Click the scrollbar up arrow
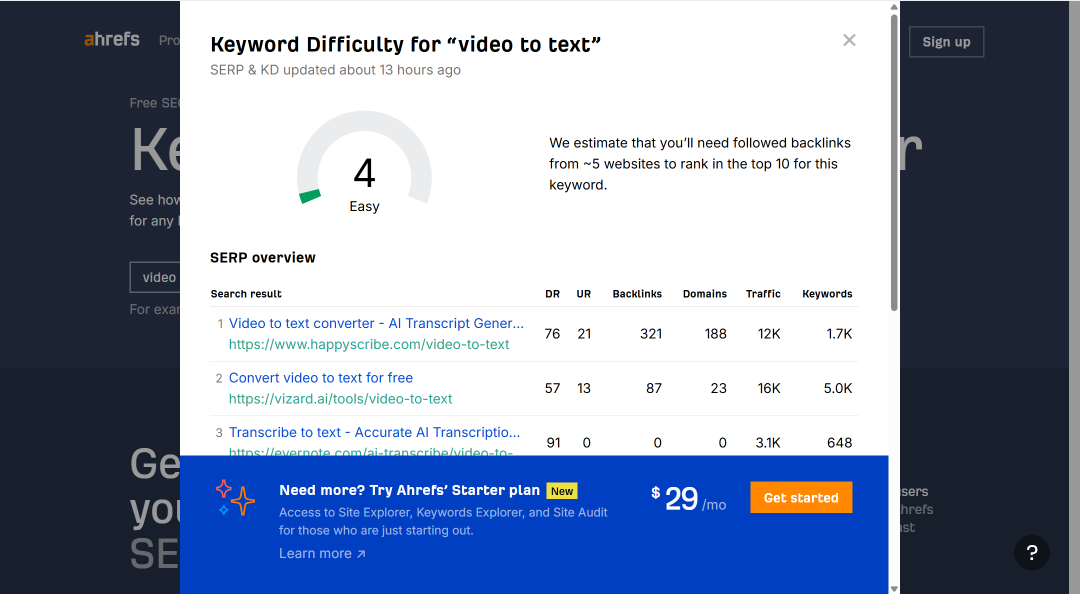Screen dimensions: 1080x594 (894, 7)
